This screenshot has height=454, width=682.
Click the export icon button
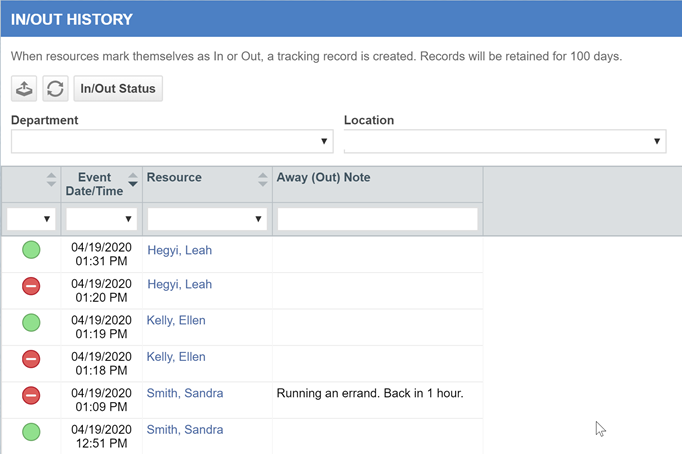(x=24, y=89)
